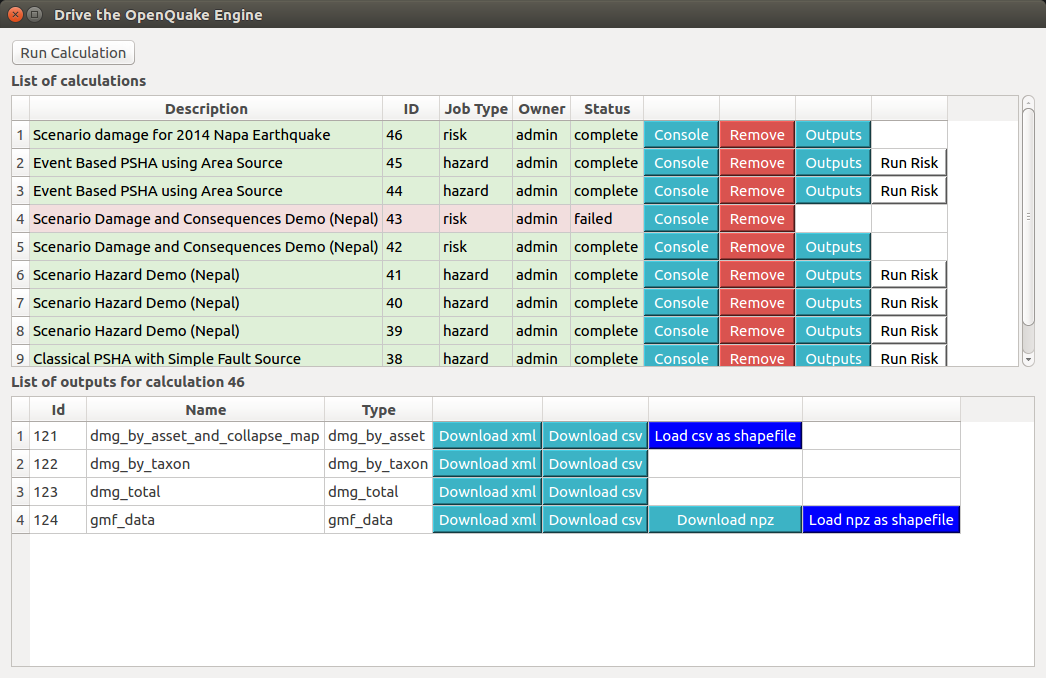1046x678 pixels.
Task: Click the Description column header
Action: click(206, 109)
